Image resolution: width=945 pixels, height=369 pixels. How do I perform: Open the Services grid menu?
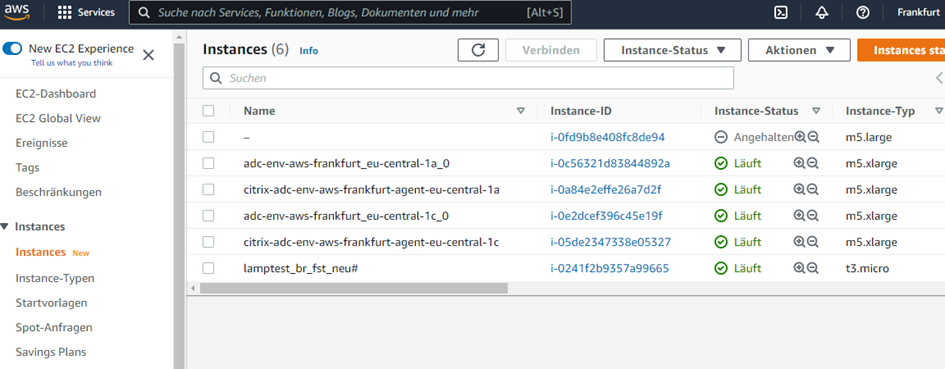point(86,13)
